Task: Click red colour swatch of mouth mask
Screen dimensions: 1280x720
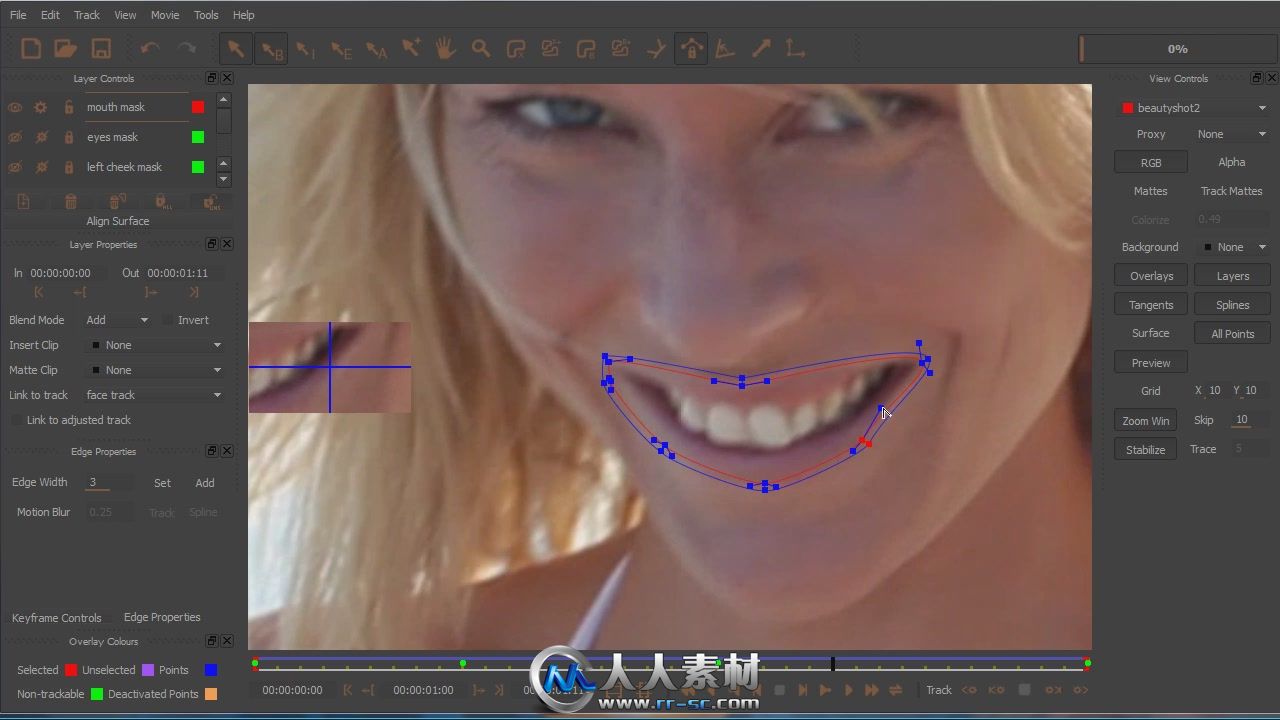Action: click(x=198, y=107)
